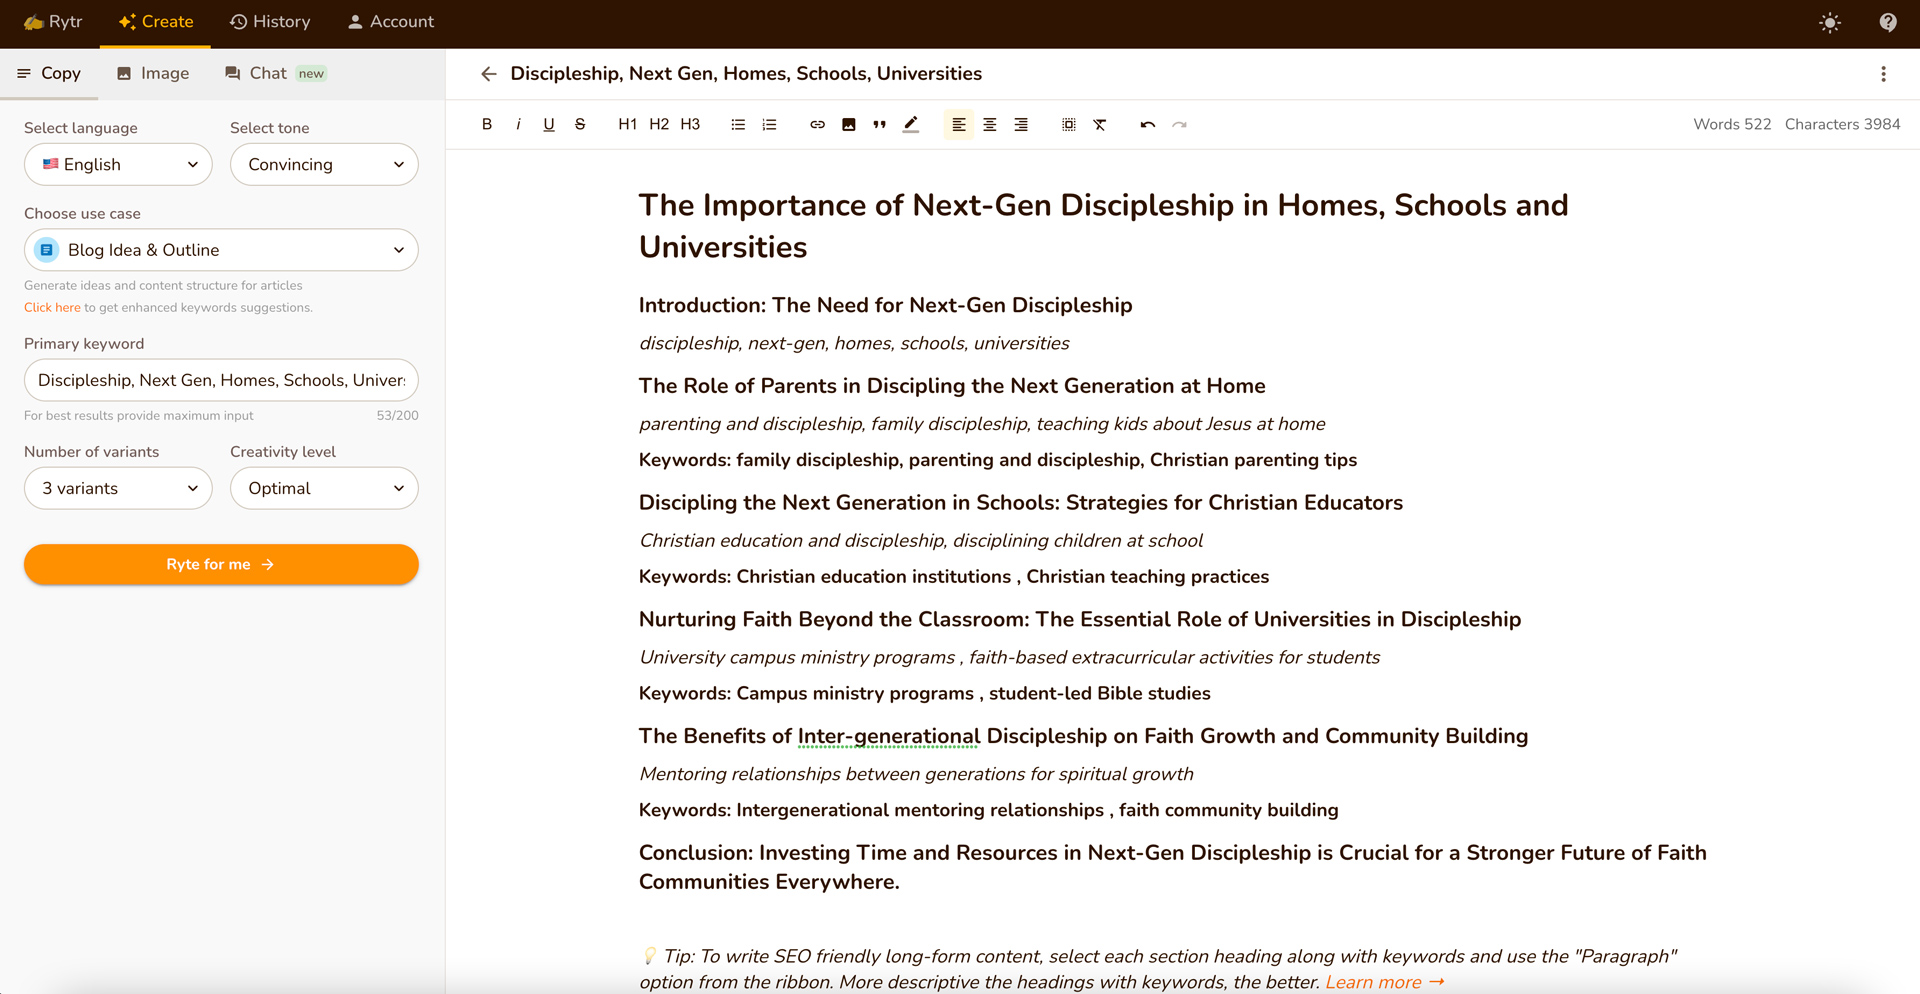Apply strikethrough to text
The width and height of the screenshot is (1920, 994).
point(580,124)
